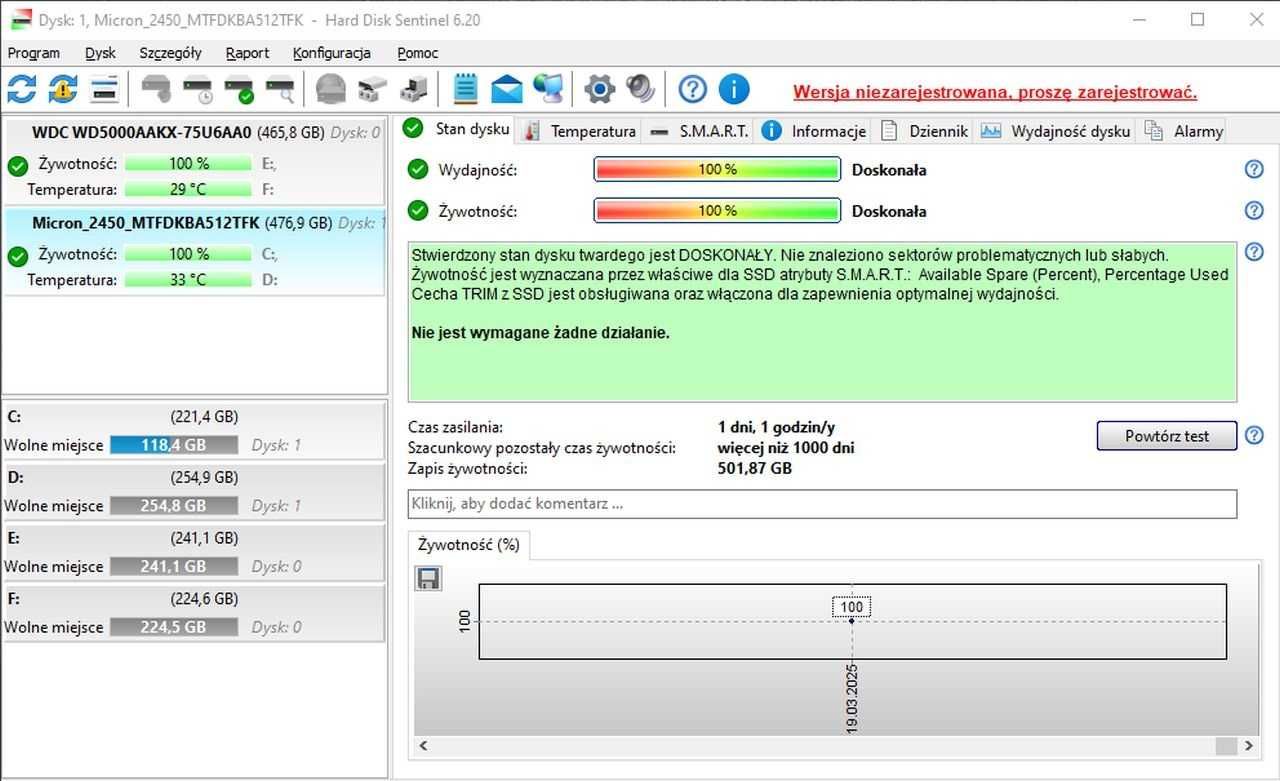Screen dimensions: 1280x781
Task: Click the toolbar icon showing two small disk drives
Action: point(372,89)
